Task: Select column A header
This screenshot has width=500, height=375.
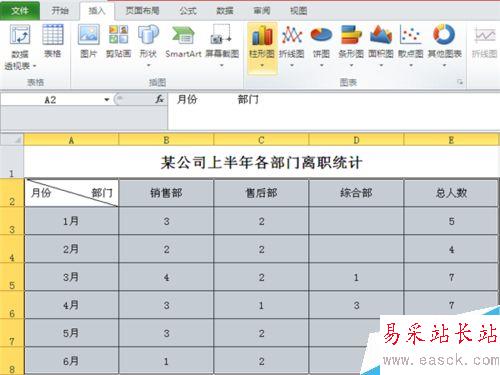Action: (71, 140)
